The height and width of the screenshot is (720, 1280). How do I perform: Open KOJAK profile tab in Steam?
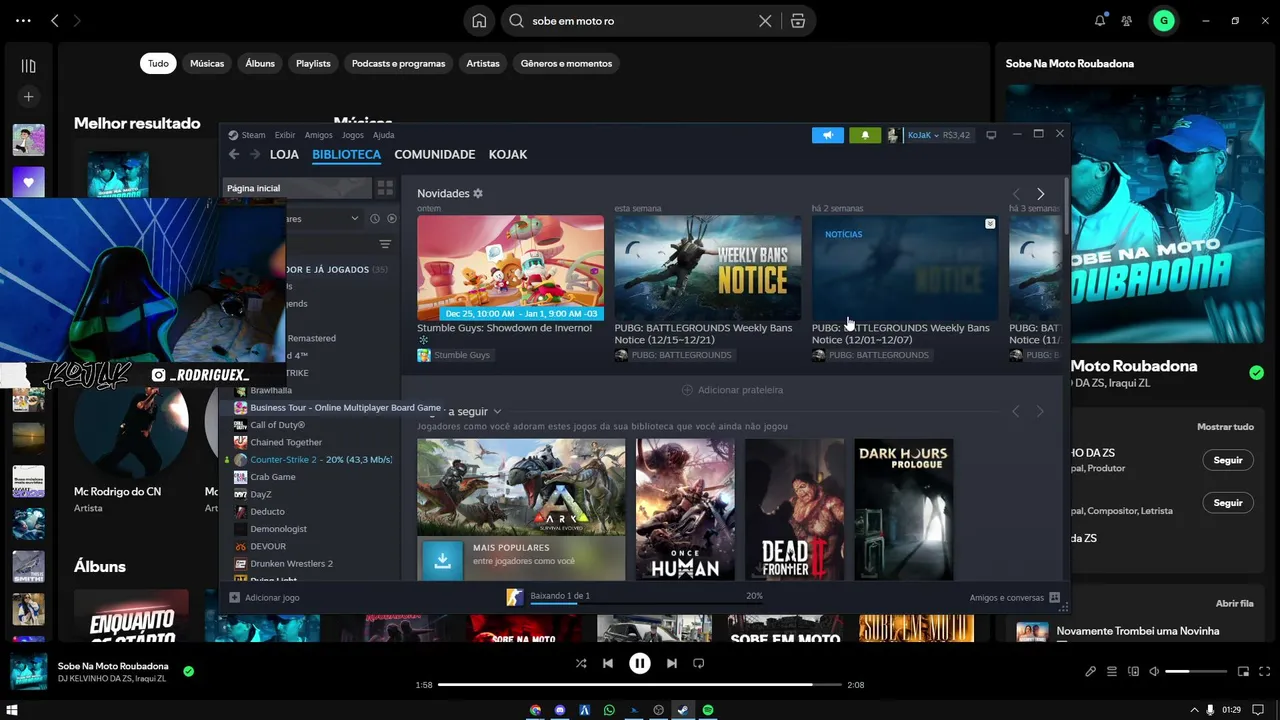pyautogui.click(x=508, y=154)
